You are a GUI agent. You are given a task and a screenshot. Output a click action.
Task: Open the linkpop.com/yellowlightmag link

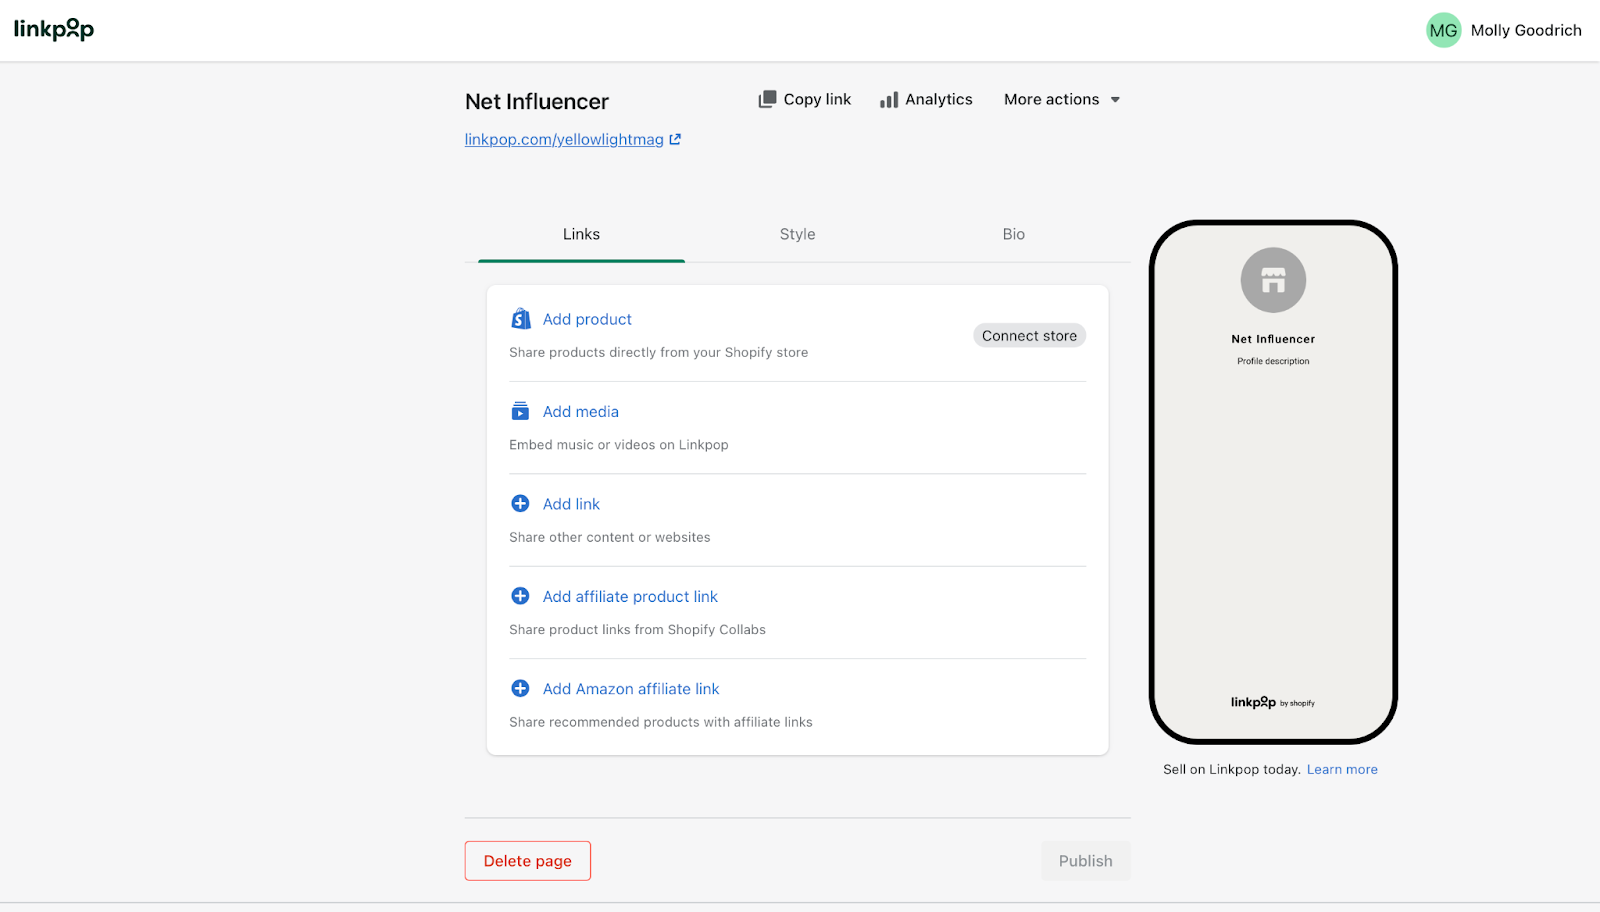(x=564, y=139)
